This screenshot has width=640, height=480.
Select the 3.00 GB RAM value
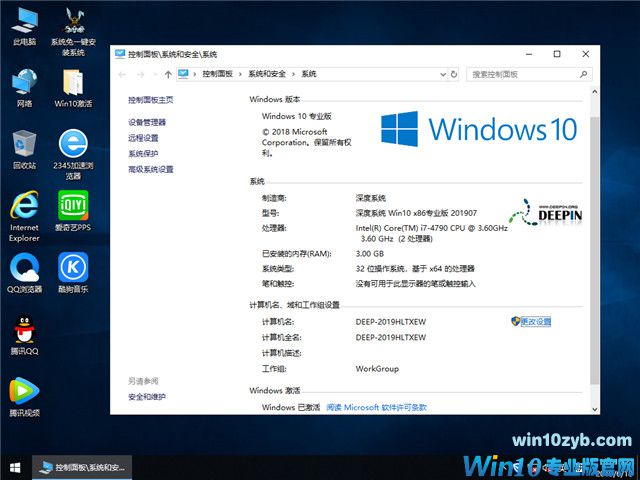coord(370,253)
